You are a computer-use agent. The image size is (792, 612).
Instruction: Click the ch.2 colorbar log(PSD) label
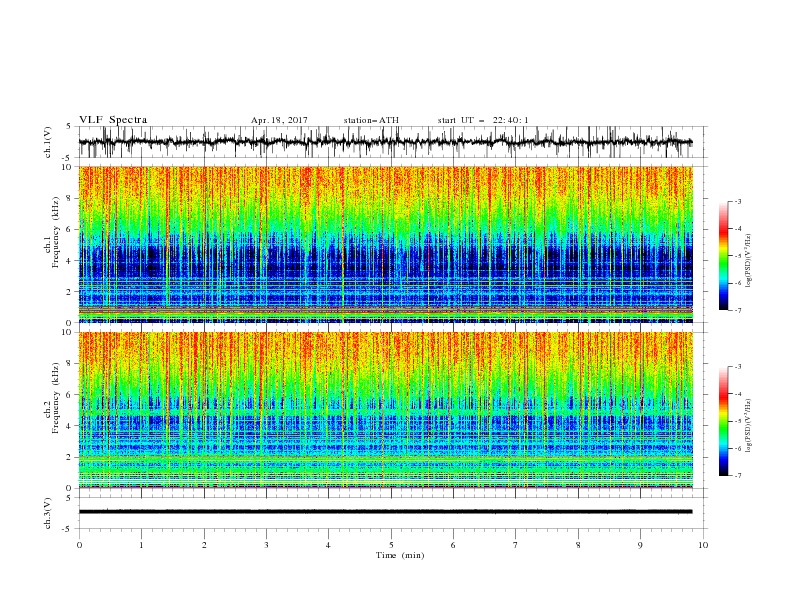pos(748,426)
